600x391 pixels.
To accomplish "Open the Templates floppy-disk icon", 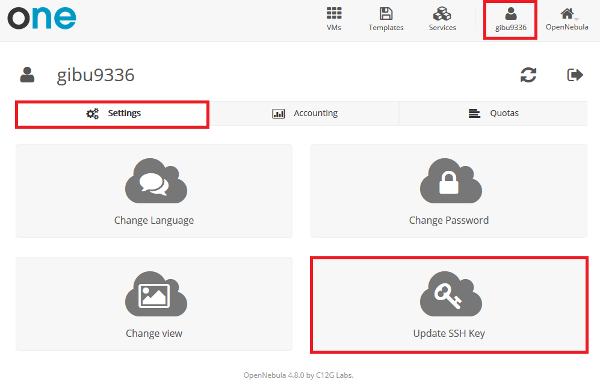I will point(386,13).
